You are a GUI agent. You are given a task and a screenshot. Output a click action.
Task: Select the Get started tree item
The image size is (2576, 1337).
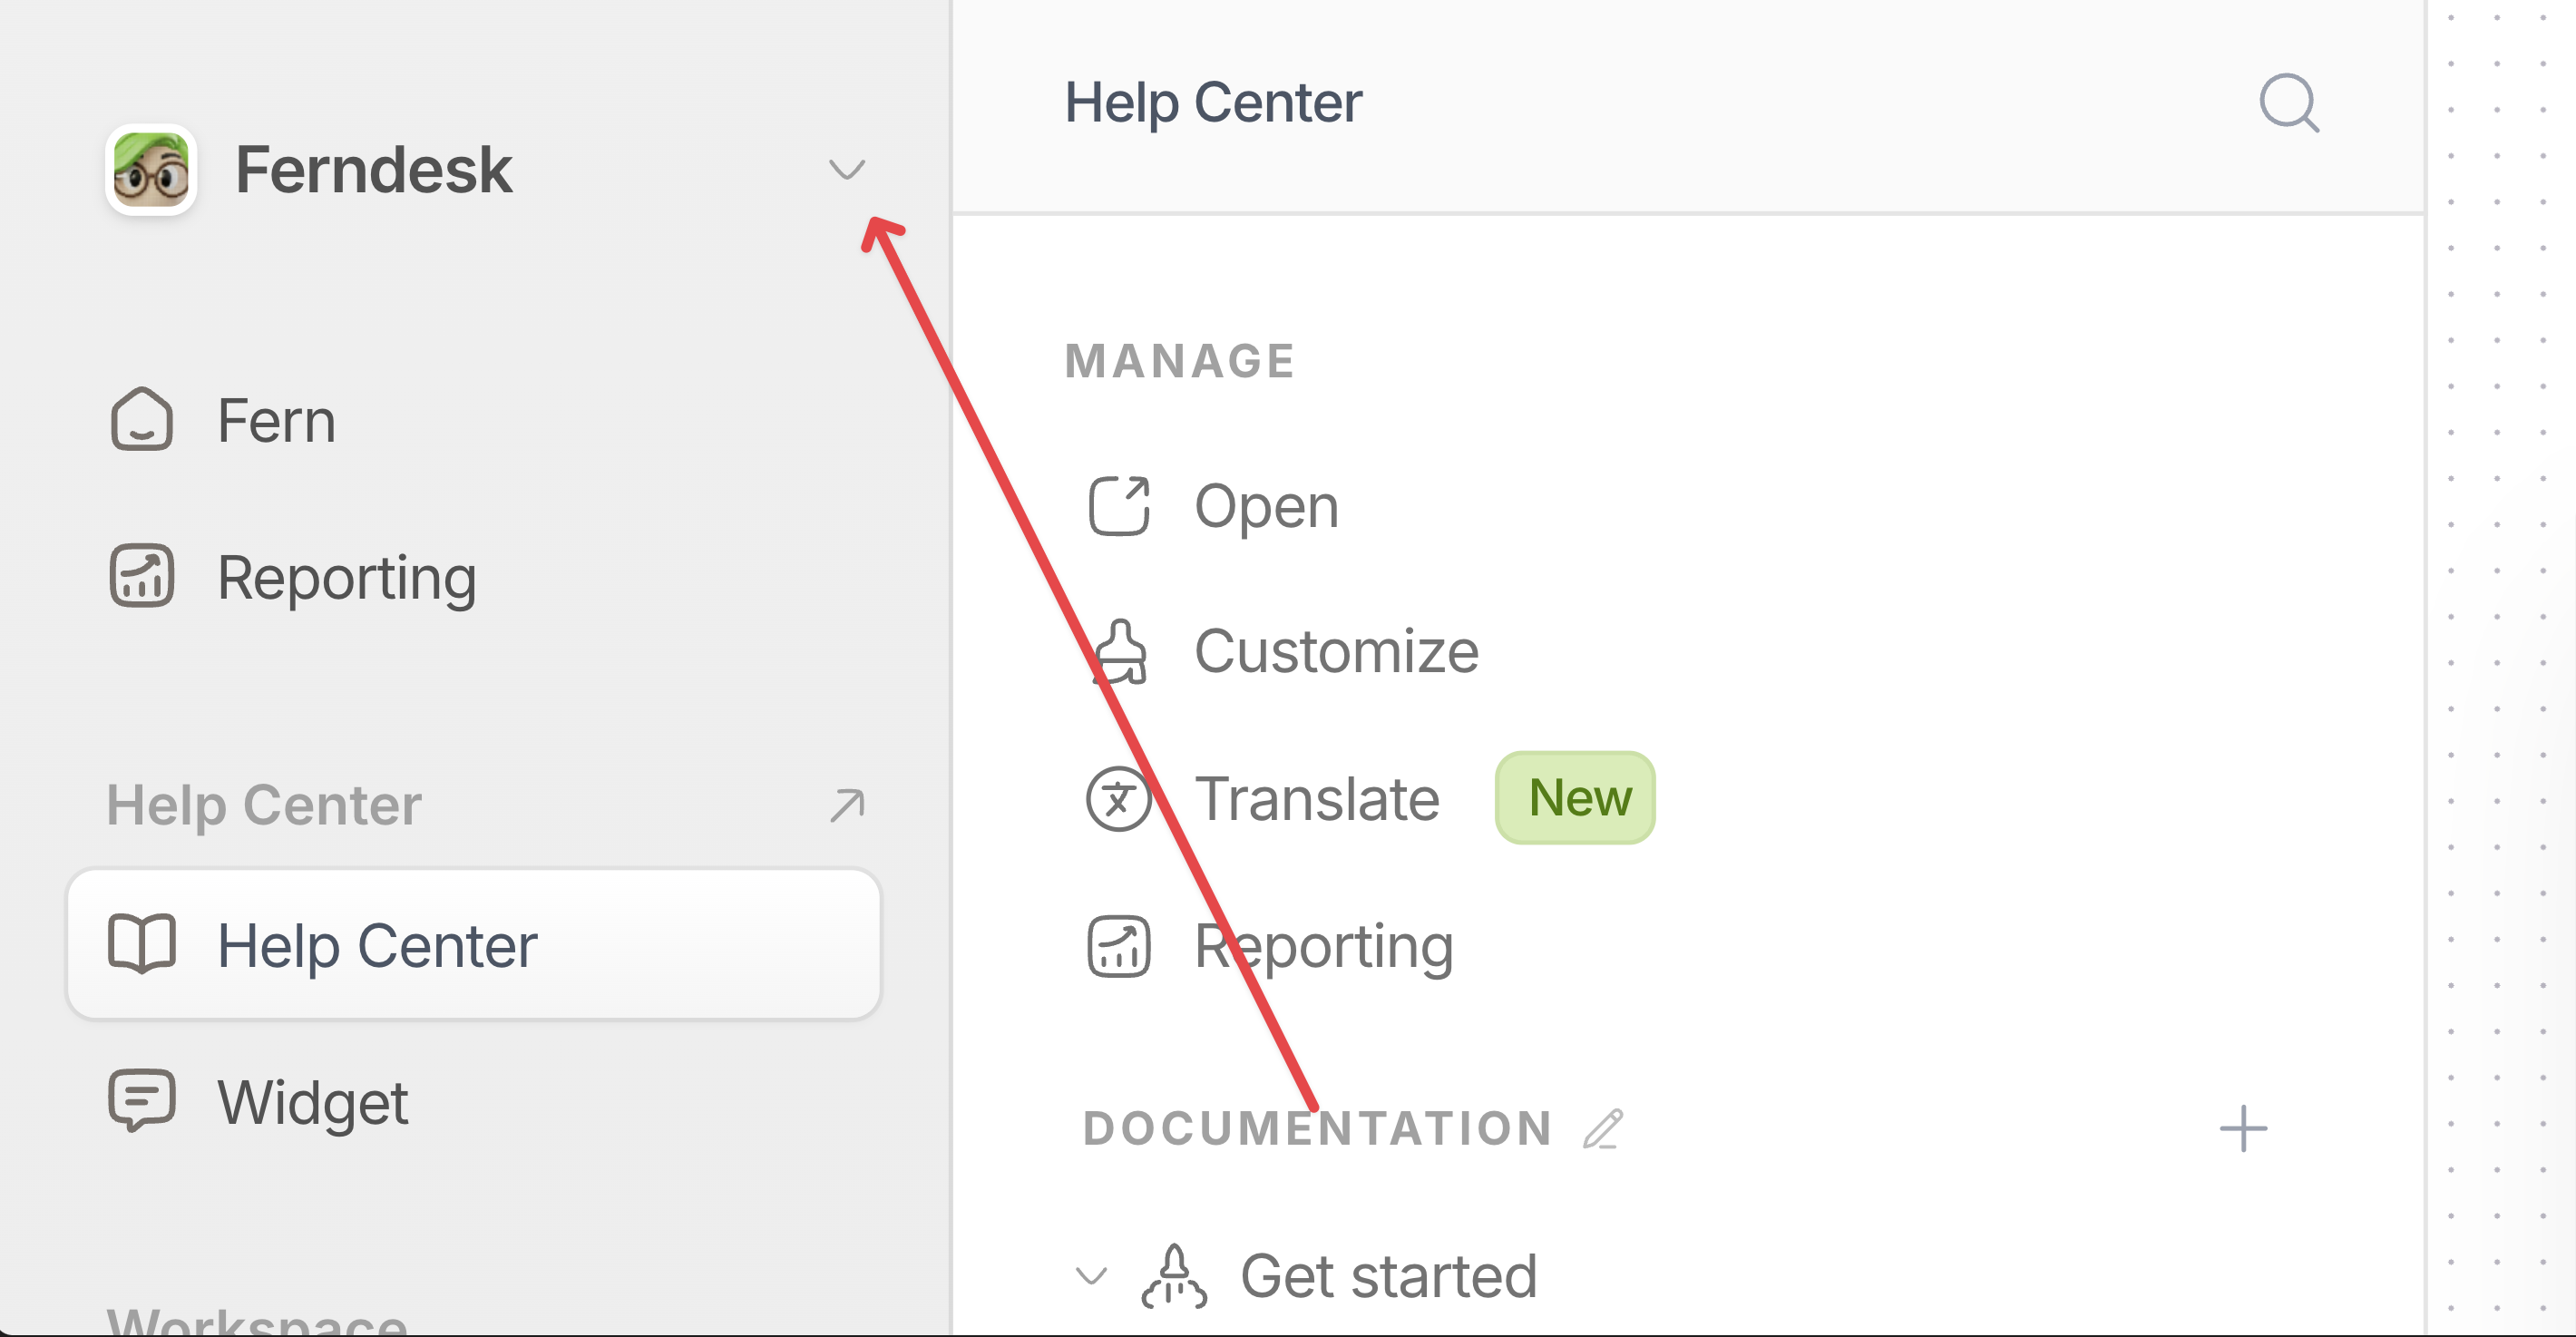point(1387,1275)
